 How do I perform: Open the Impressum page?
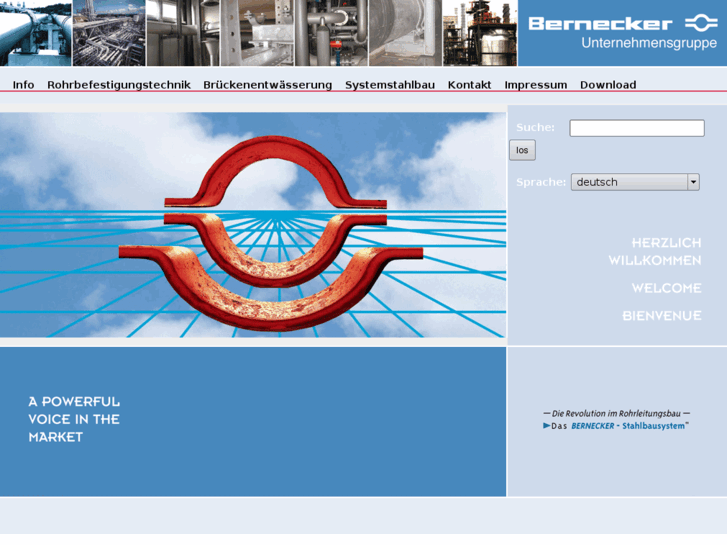point(536,85)
